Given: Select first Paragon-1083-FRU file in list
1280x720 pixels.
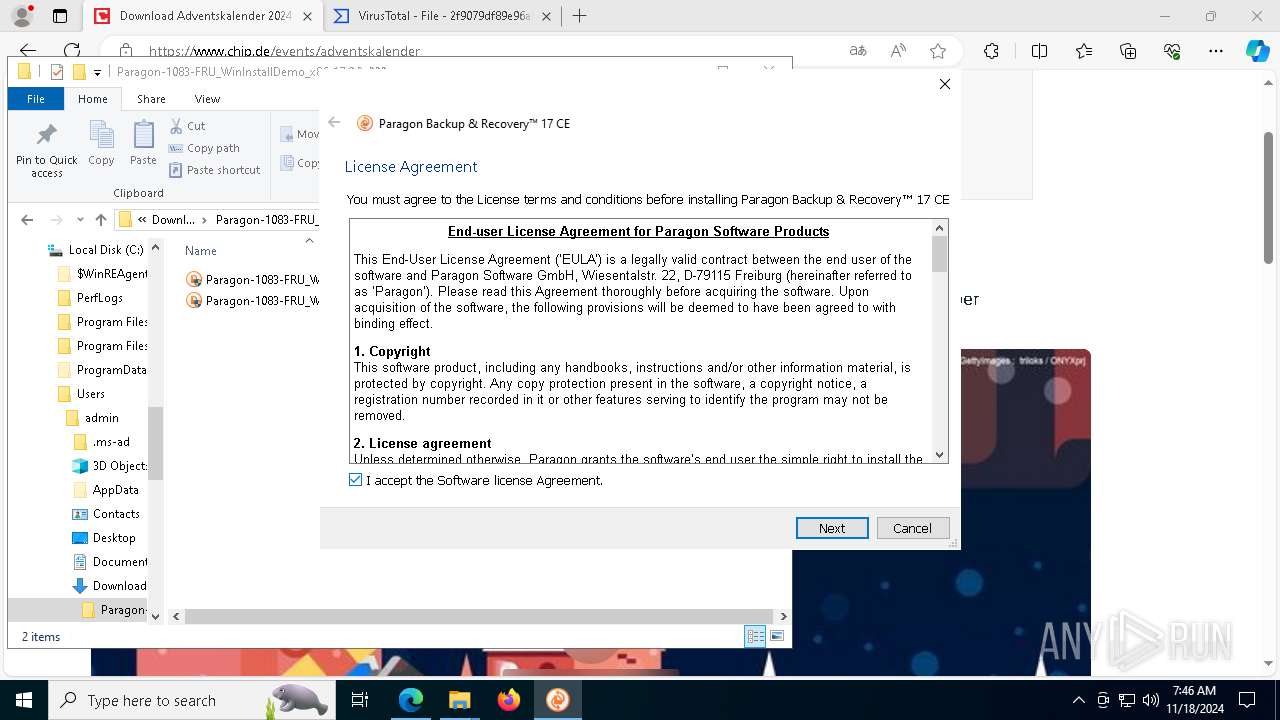Looking at the screenshot, I should point(252,279).
